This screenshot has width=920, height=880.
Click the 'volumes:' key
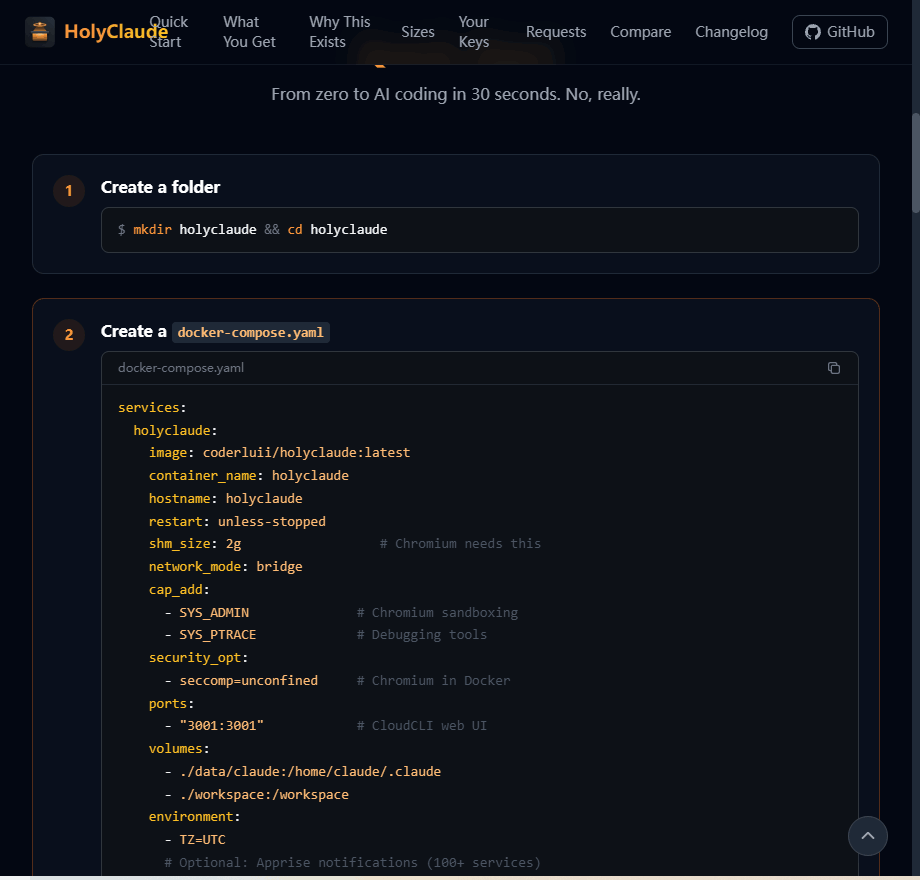coord(179,749)
